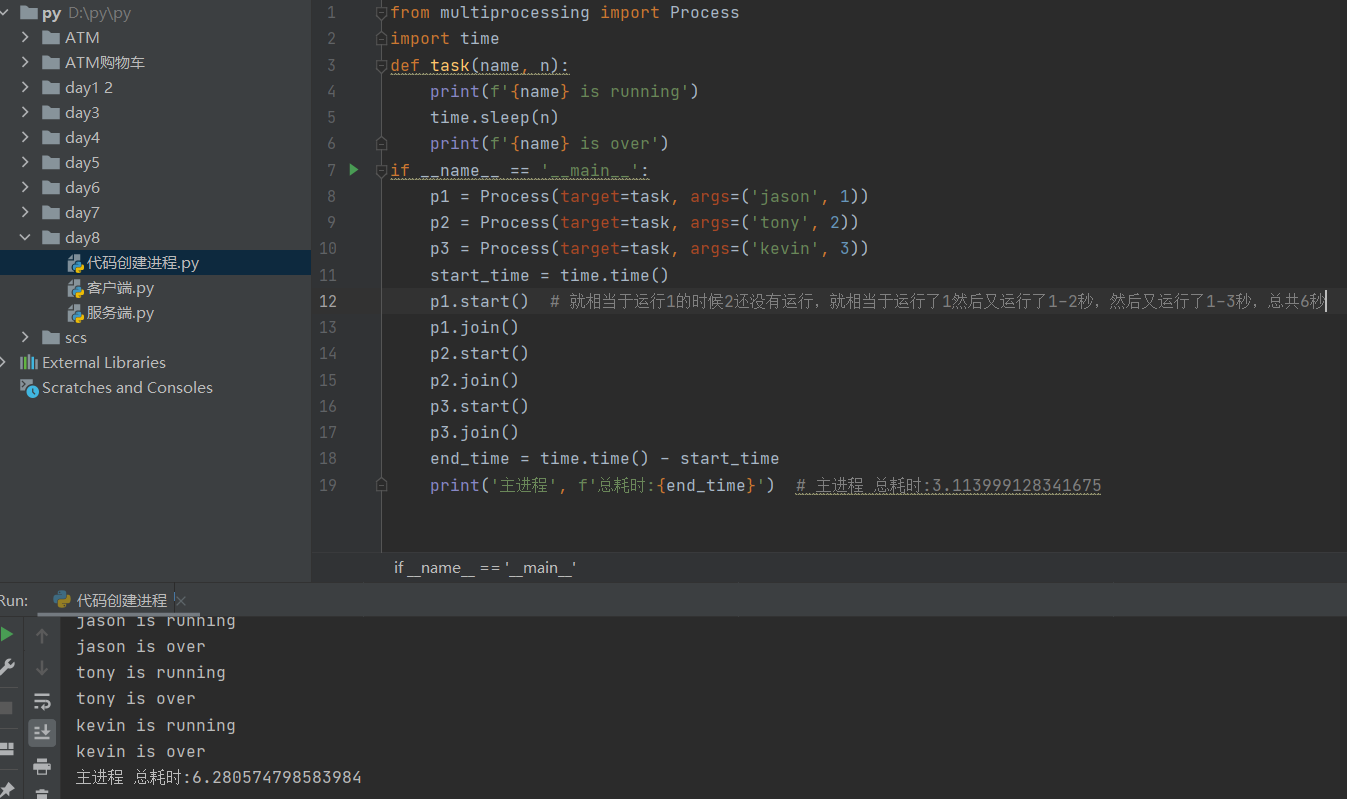The image size is (1347, 799).
Task: Click the if __name__ breadcrumb below editor
Action: [x=485, y=568]
